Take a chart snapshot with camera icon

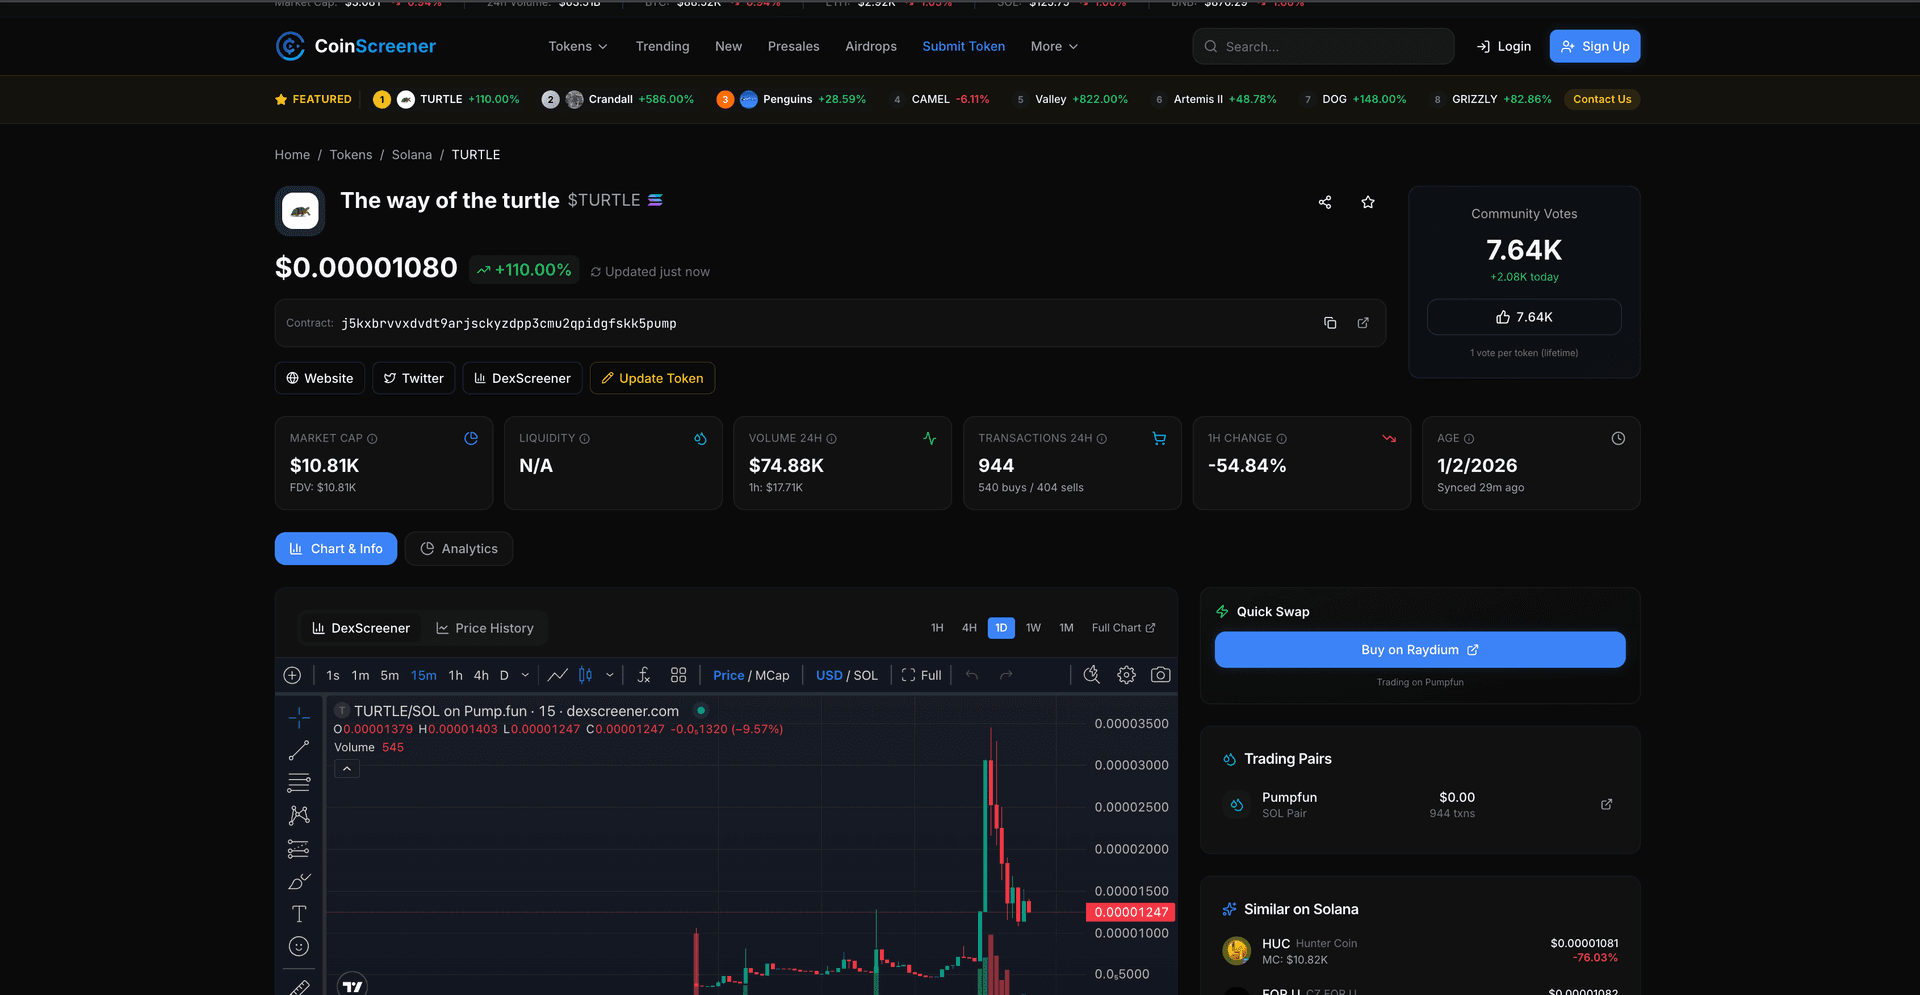(1160, 675)
